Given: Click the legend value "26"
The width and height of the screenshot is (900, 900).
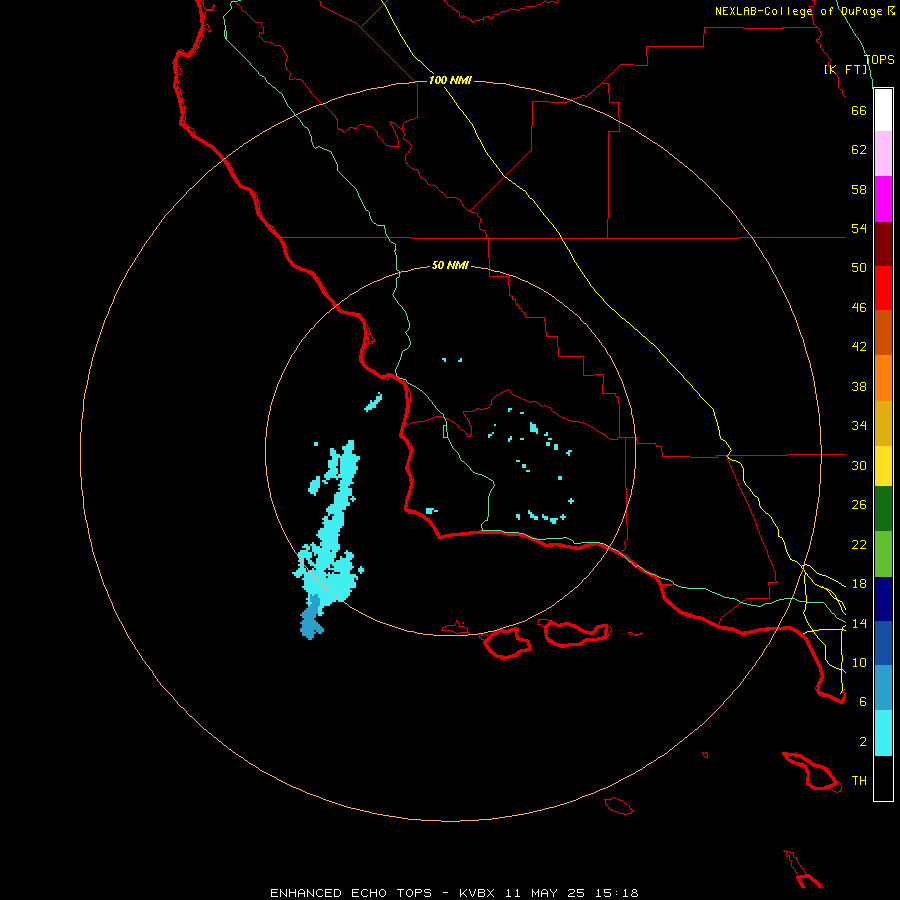Looking at the screenshot, I should coord(859,505).
